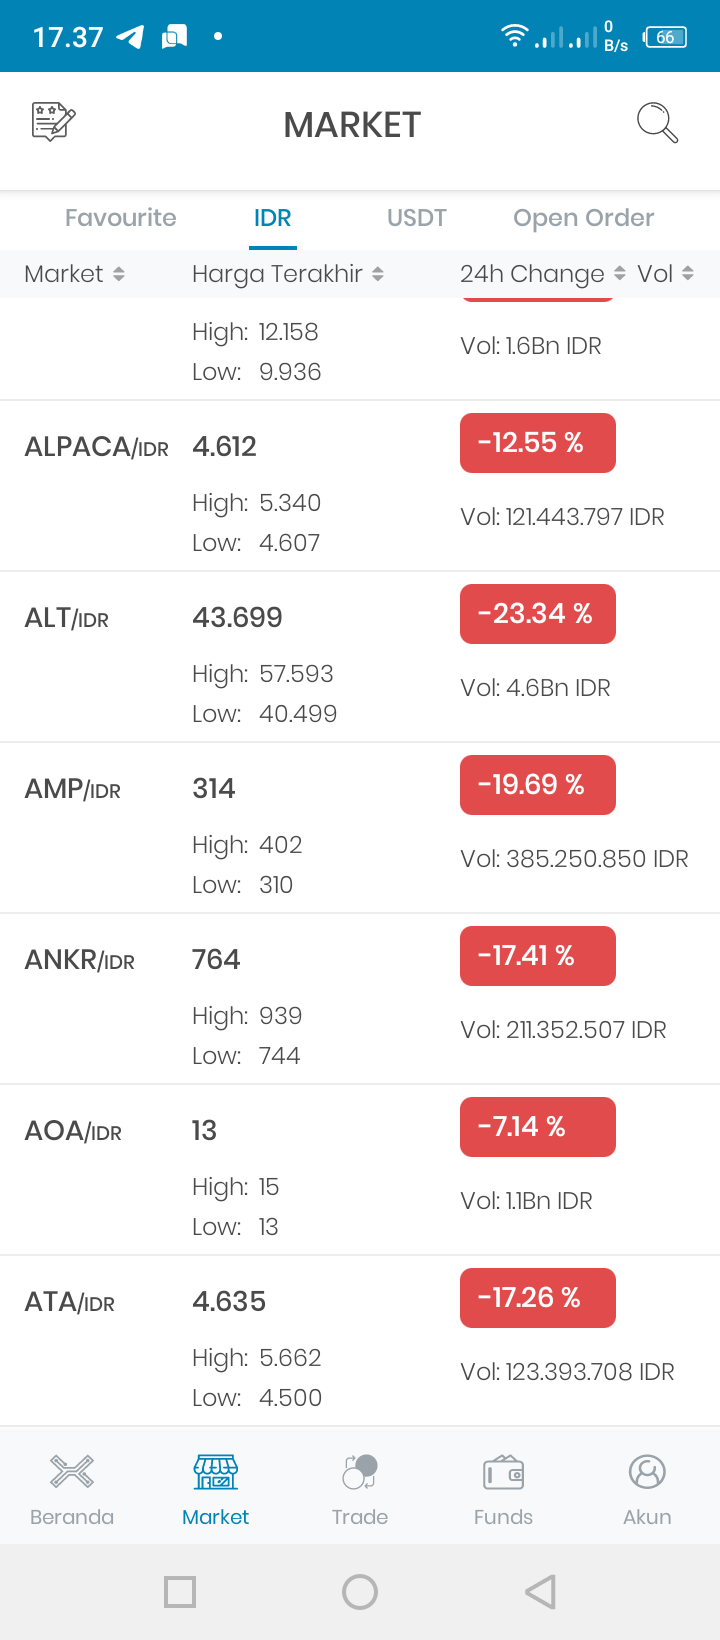Switch to the USDT tab
This screenshot has width=720, height=1640.
point(417,218)
